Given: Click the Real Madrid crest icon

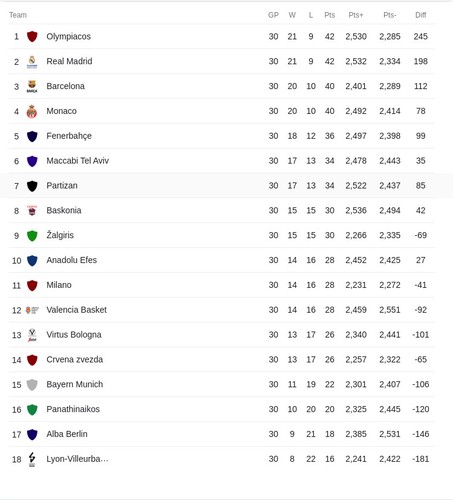Looking at the screenshot, I should pos(32,61).
